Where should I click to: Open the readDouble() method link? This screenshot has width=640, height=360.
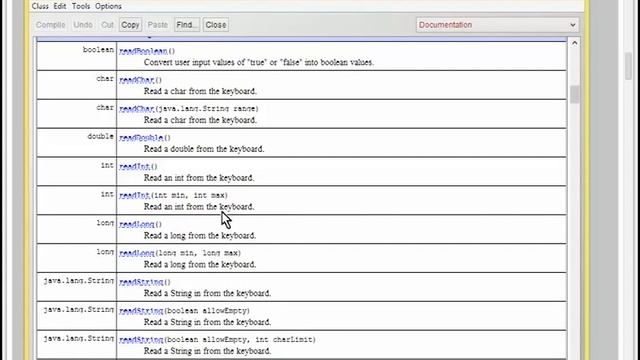point(141,138)
